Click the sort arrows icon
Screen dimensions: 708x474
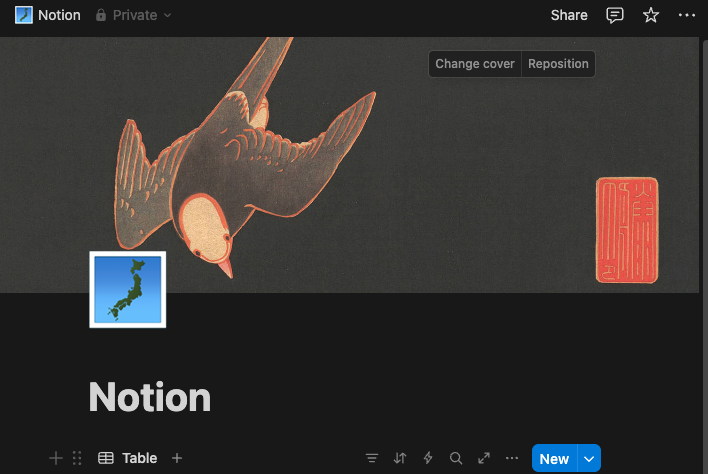(400, 458)
